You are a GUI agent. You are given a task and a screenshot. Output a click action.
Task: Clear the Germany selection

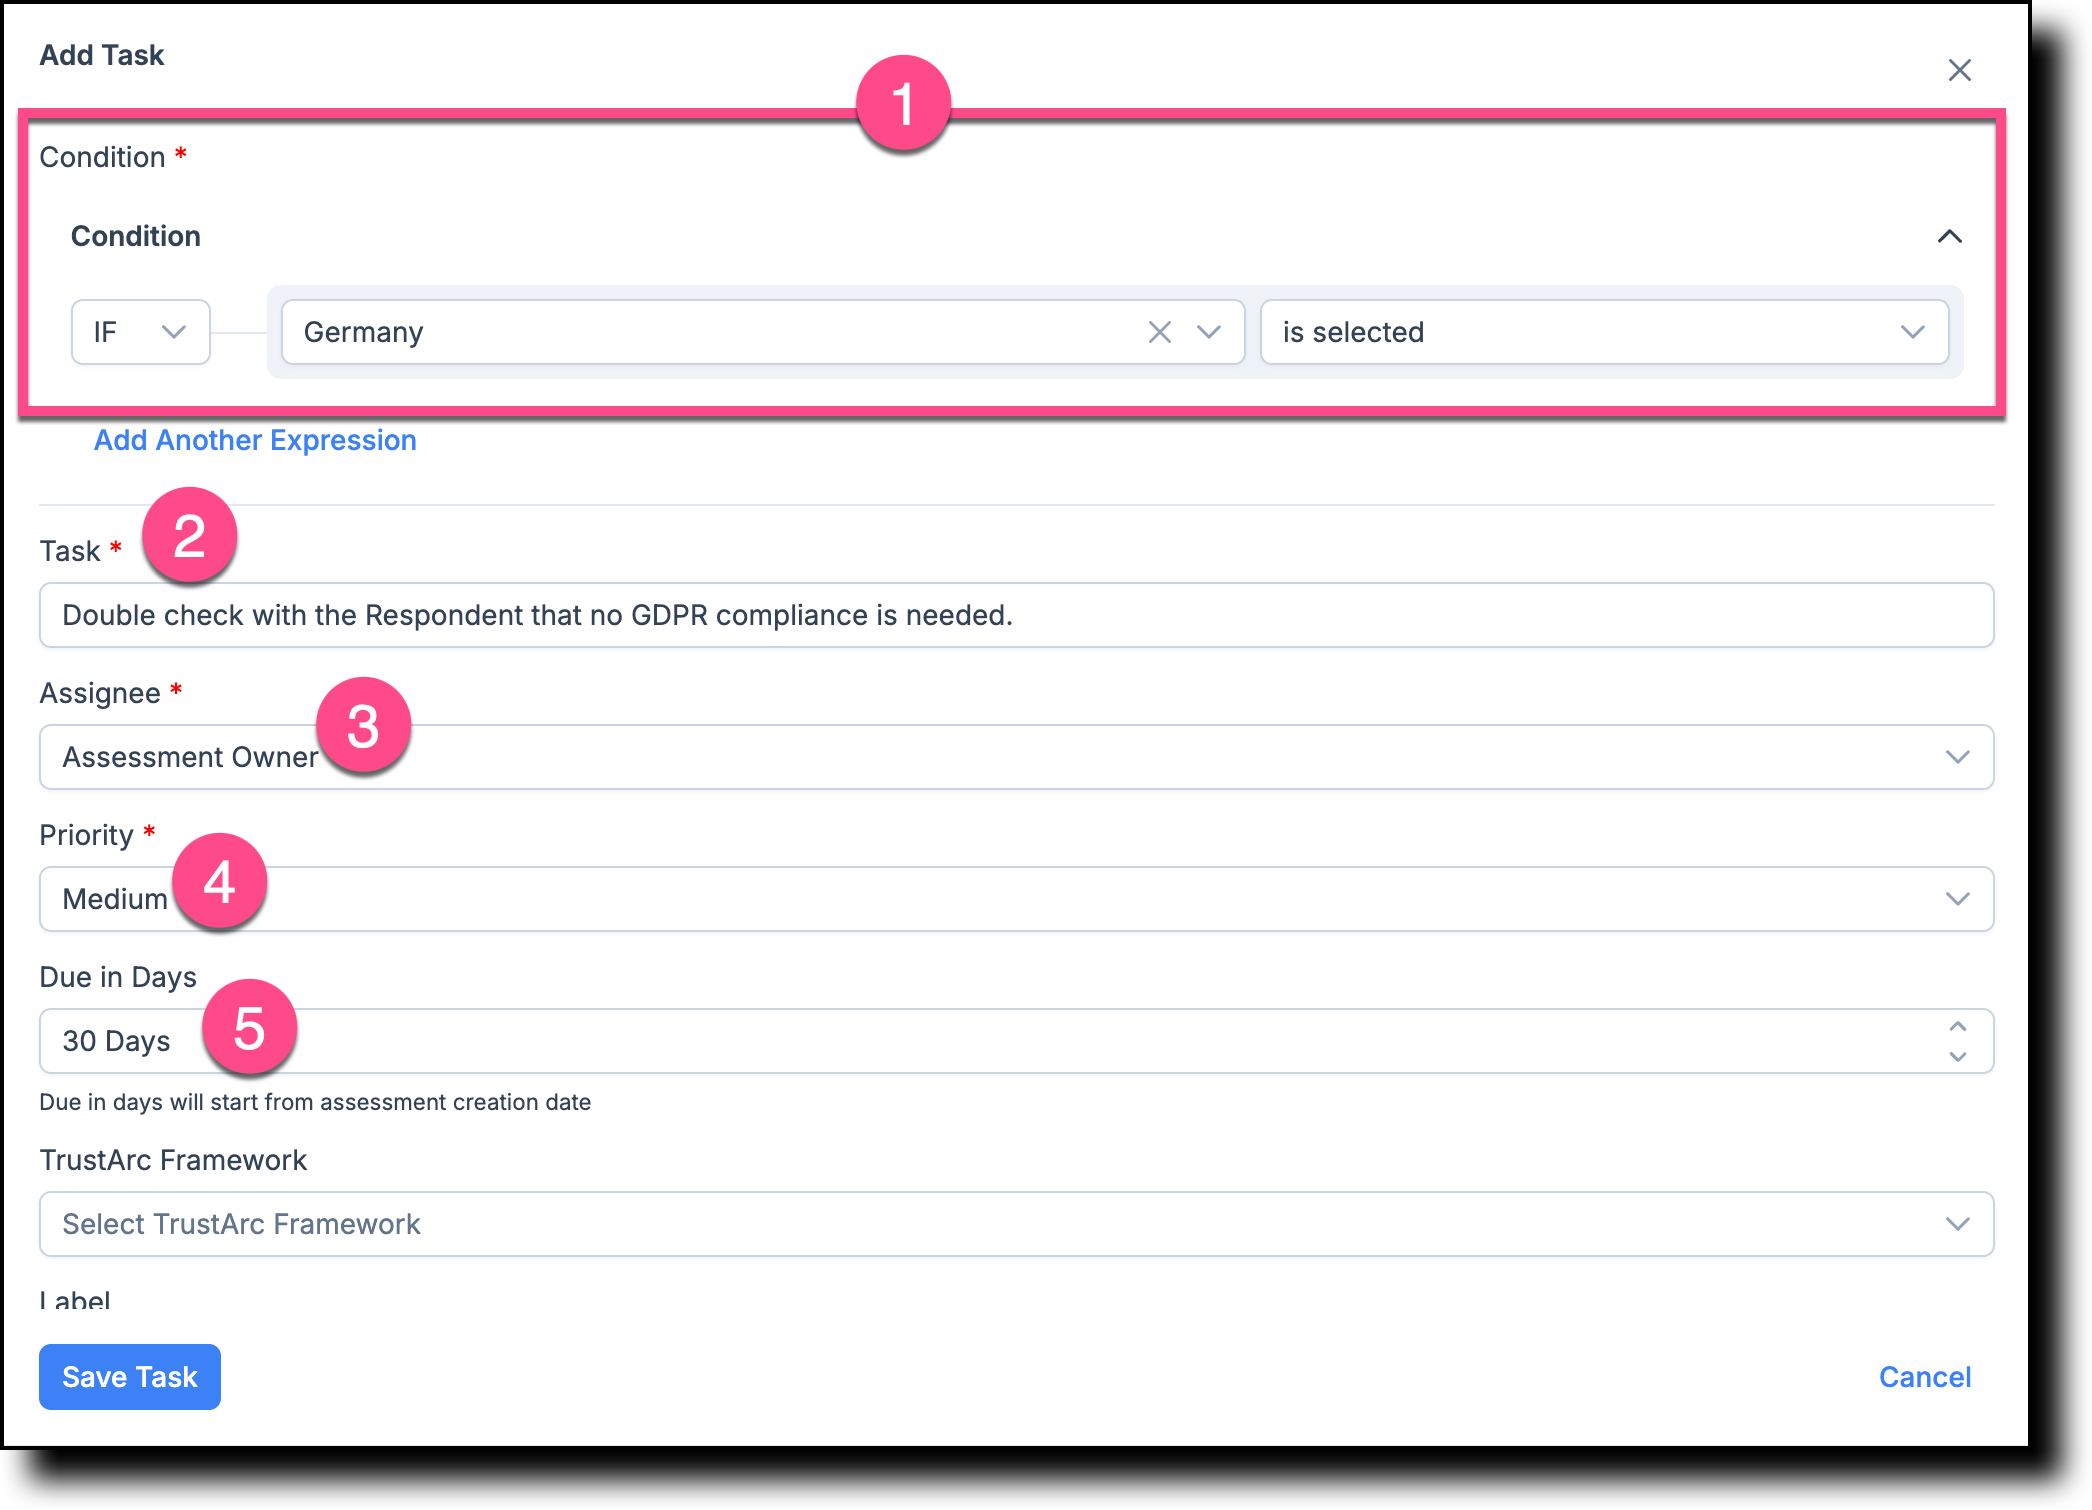tap(1159, 332)
